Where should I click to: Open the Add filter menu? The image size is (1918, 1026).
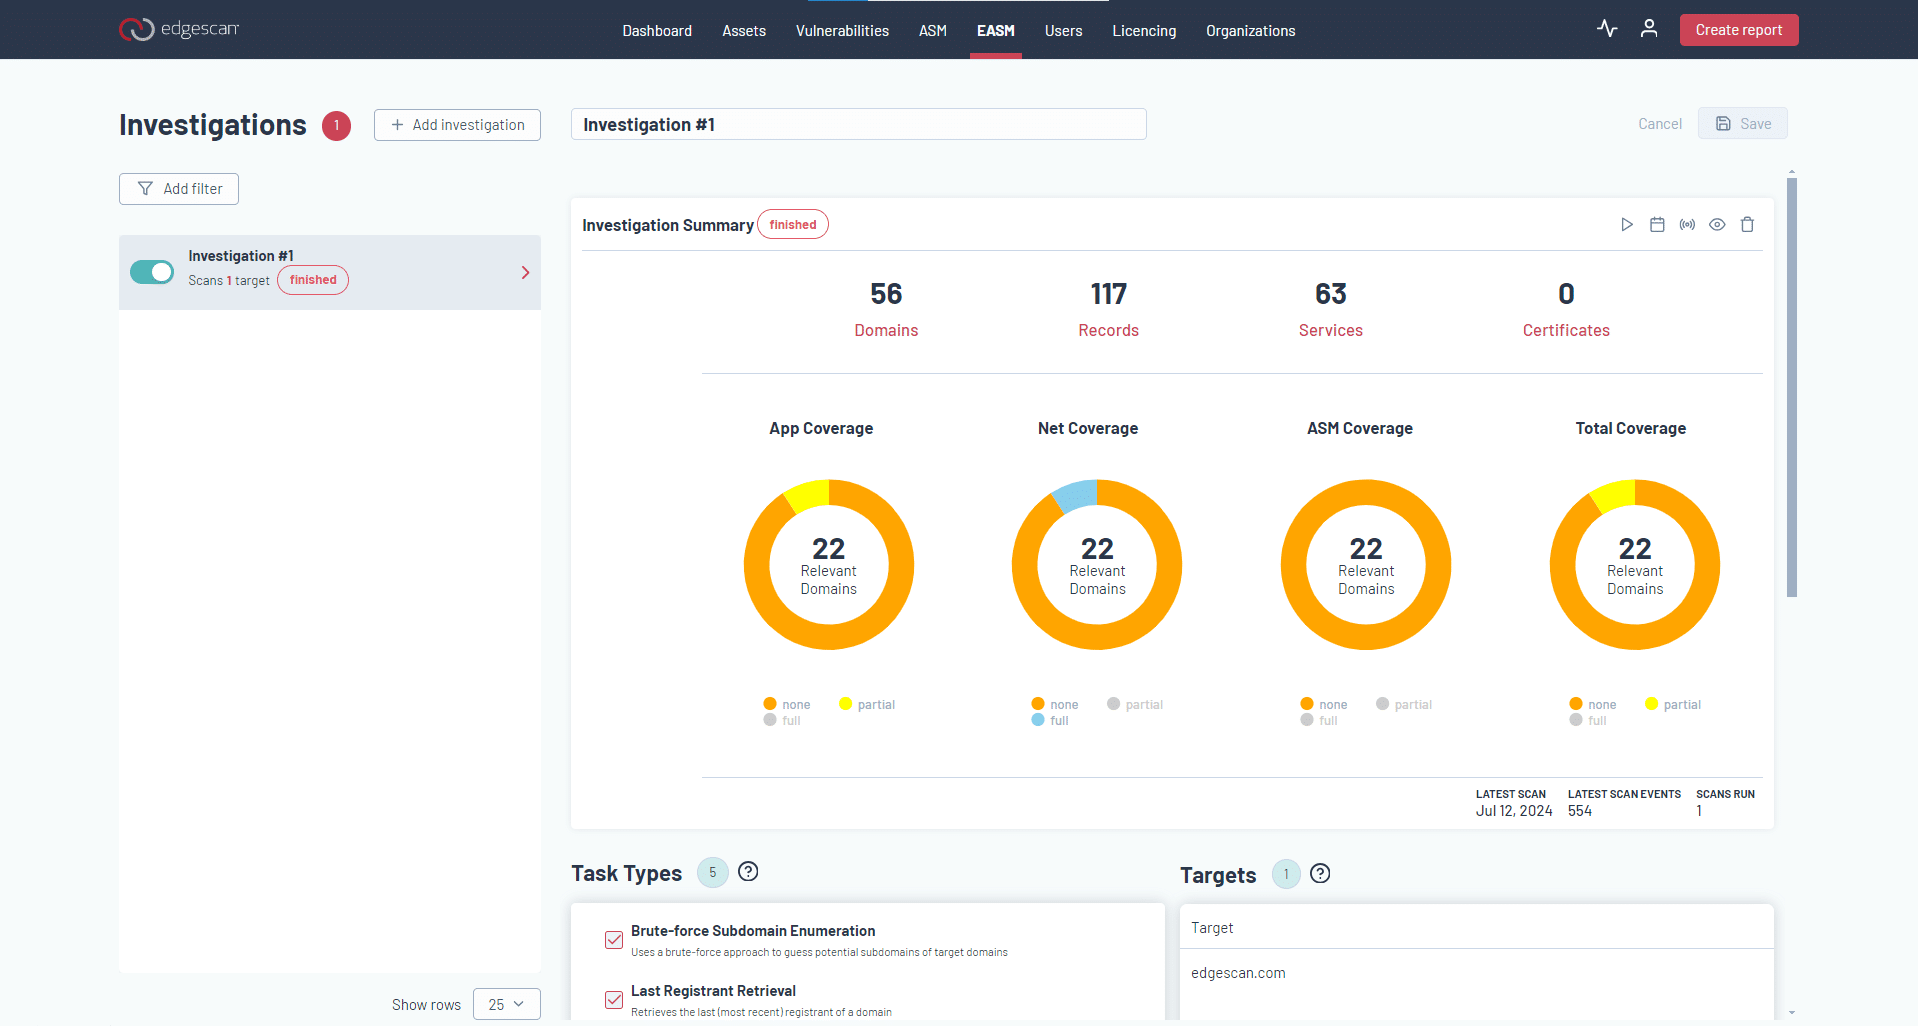pyautogui.click(x=178, y=188)
